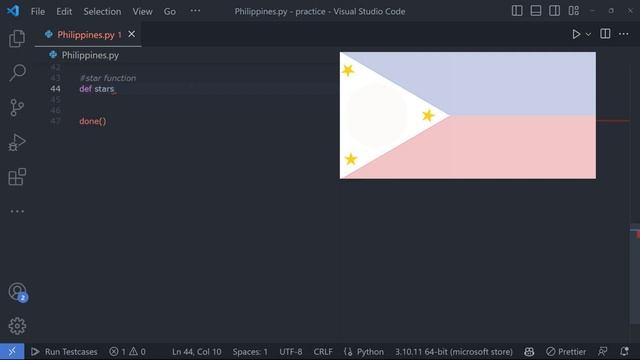
Task: Run the Python file with play button
Action: click(576, 34)
